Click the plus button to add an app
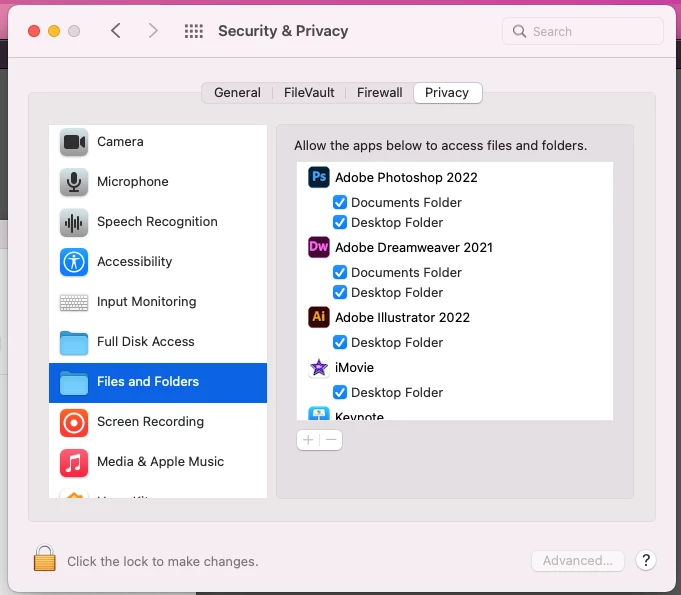Screen dimensions: 681x595 click(308, 440)
